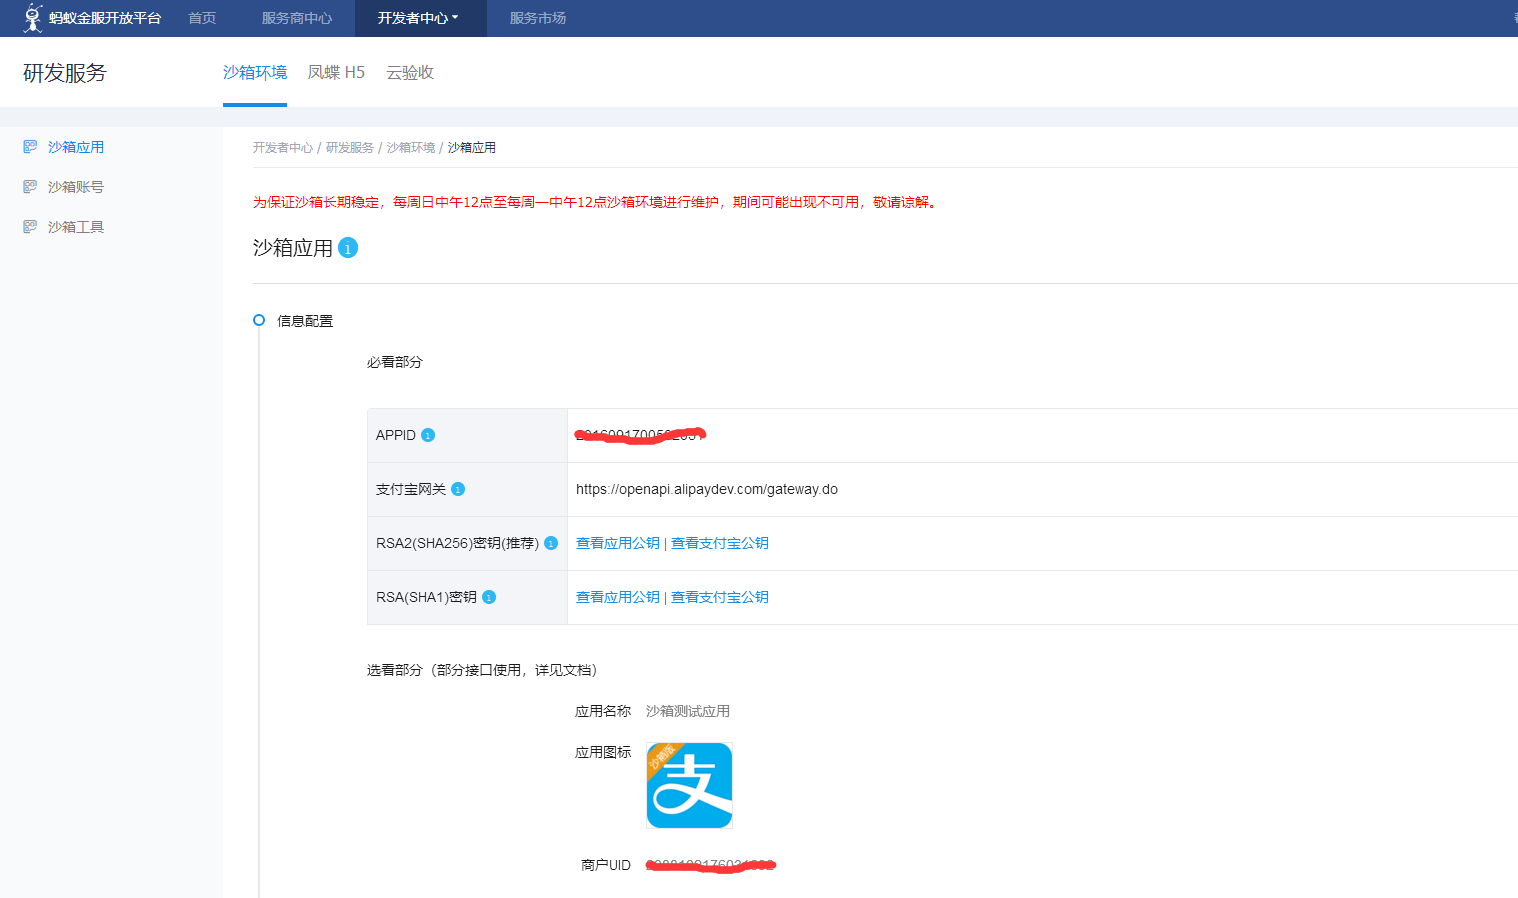Click the 信息配置 step label
This screenshot has width=1518, height=898.
pos(305,321)
